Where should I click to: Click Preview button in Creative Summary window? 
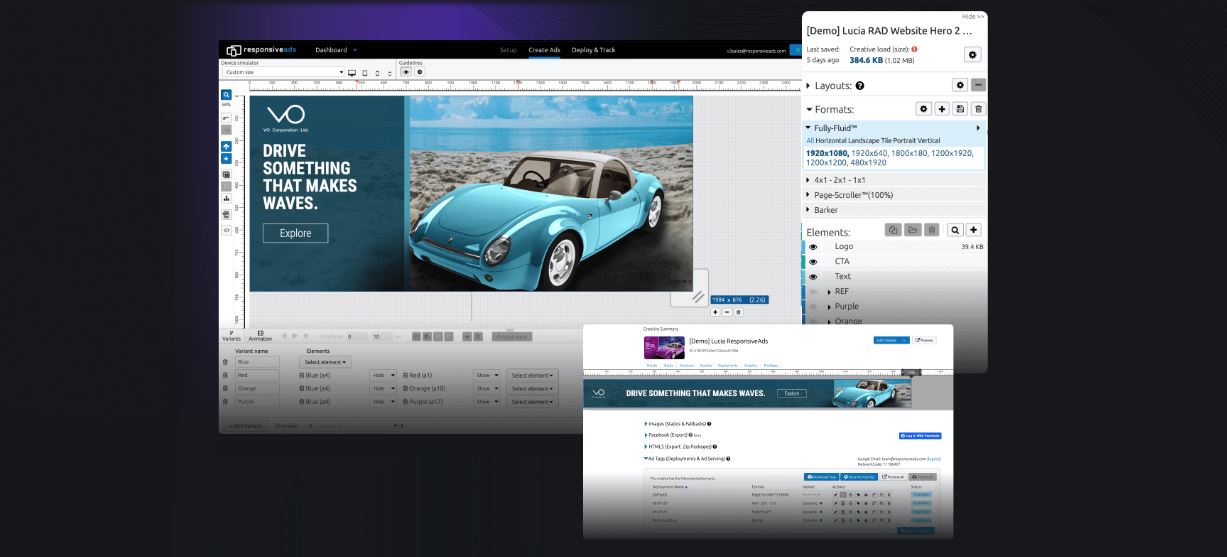924,340
